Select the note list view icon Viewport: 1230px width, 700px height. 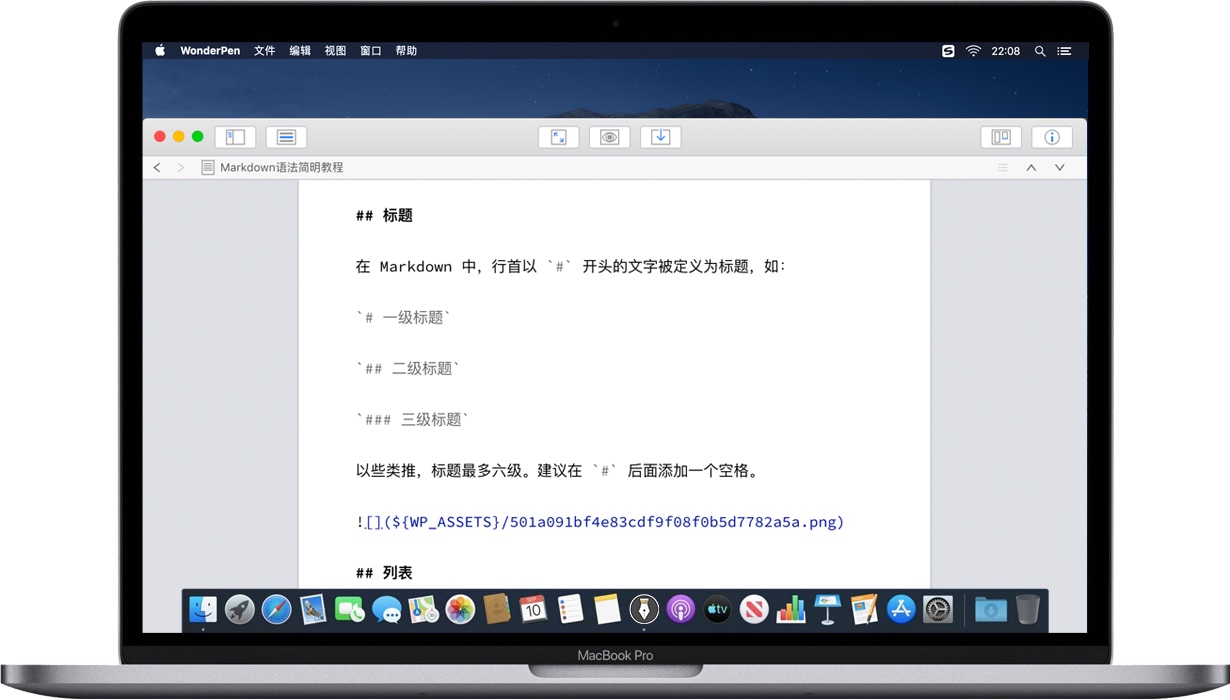286,136
